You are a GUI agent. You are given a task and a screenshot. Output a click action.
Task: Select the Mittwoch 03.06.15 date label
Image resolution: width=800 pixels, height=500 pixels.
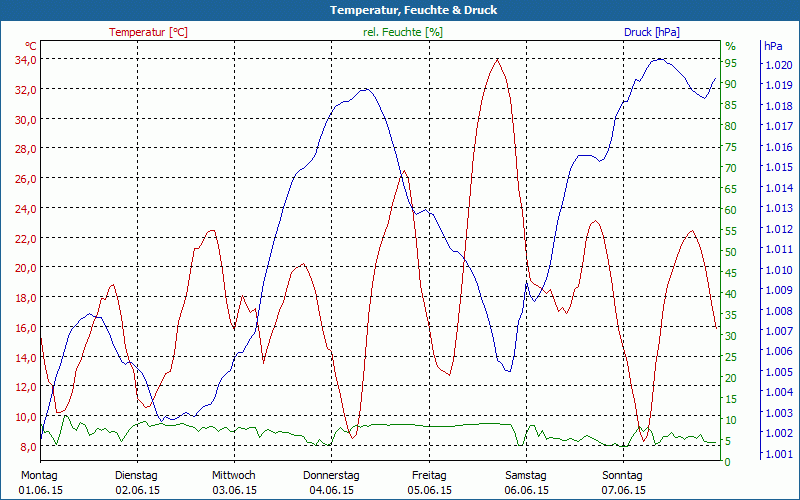click(x=234, y=483)
